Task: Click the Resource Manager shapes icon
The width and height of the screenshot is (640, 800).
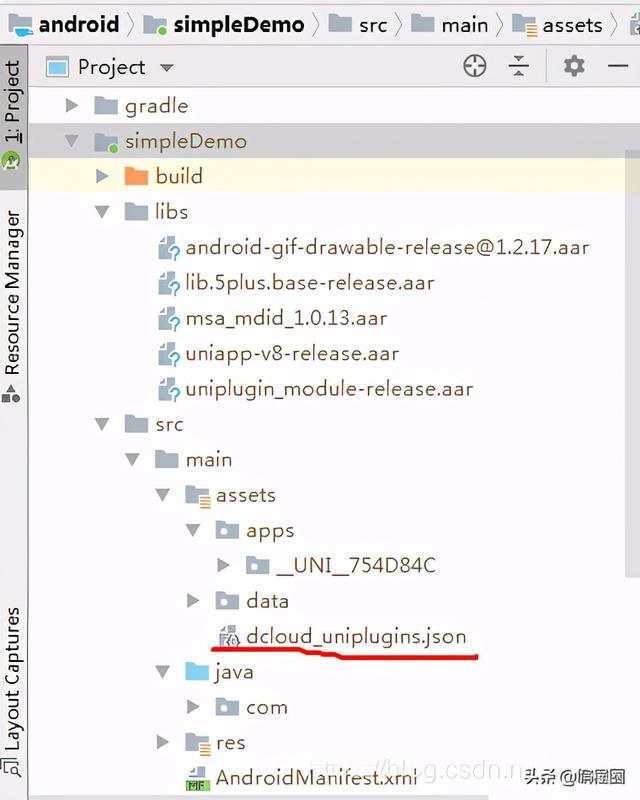Action: (11, 393)
